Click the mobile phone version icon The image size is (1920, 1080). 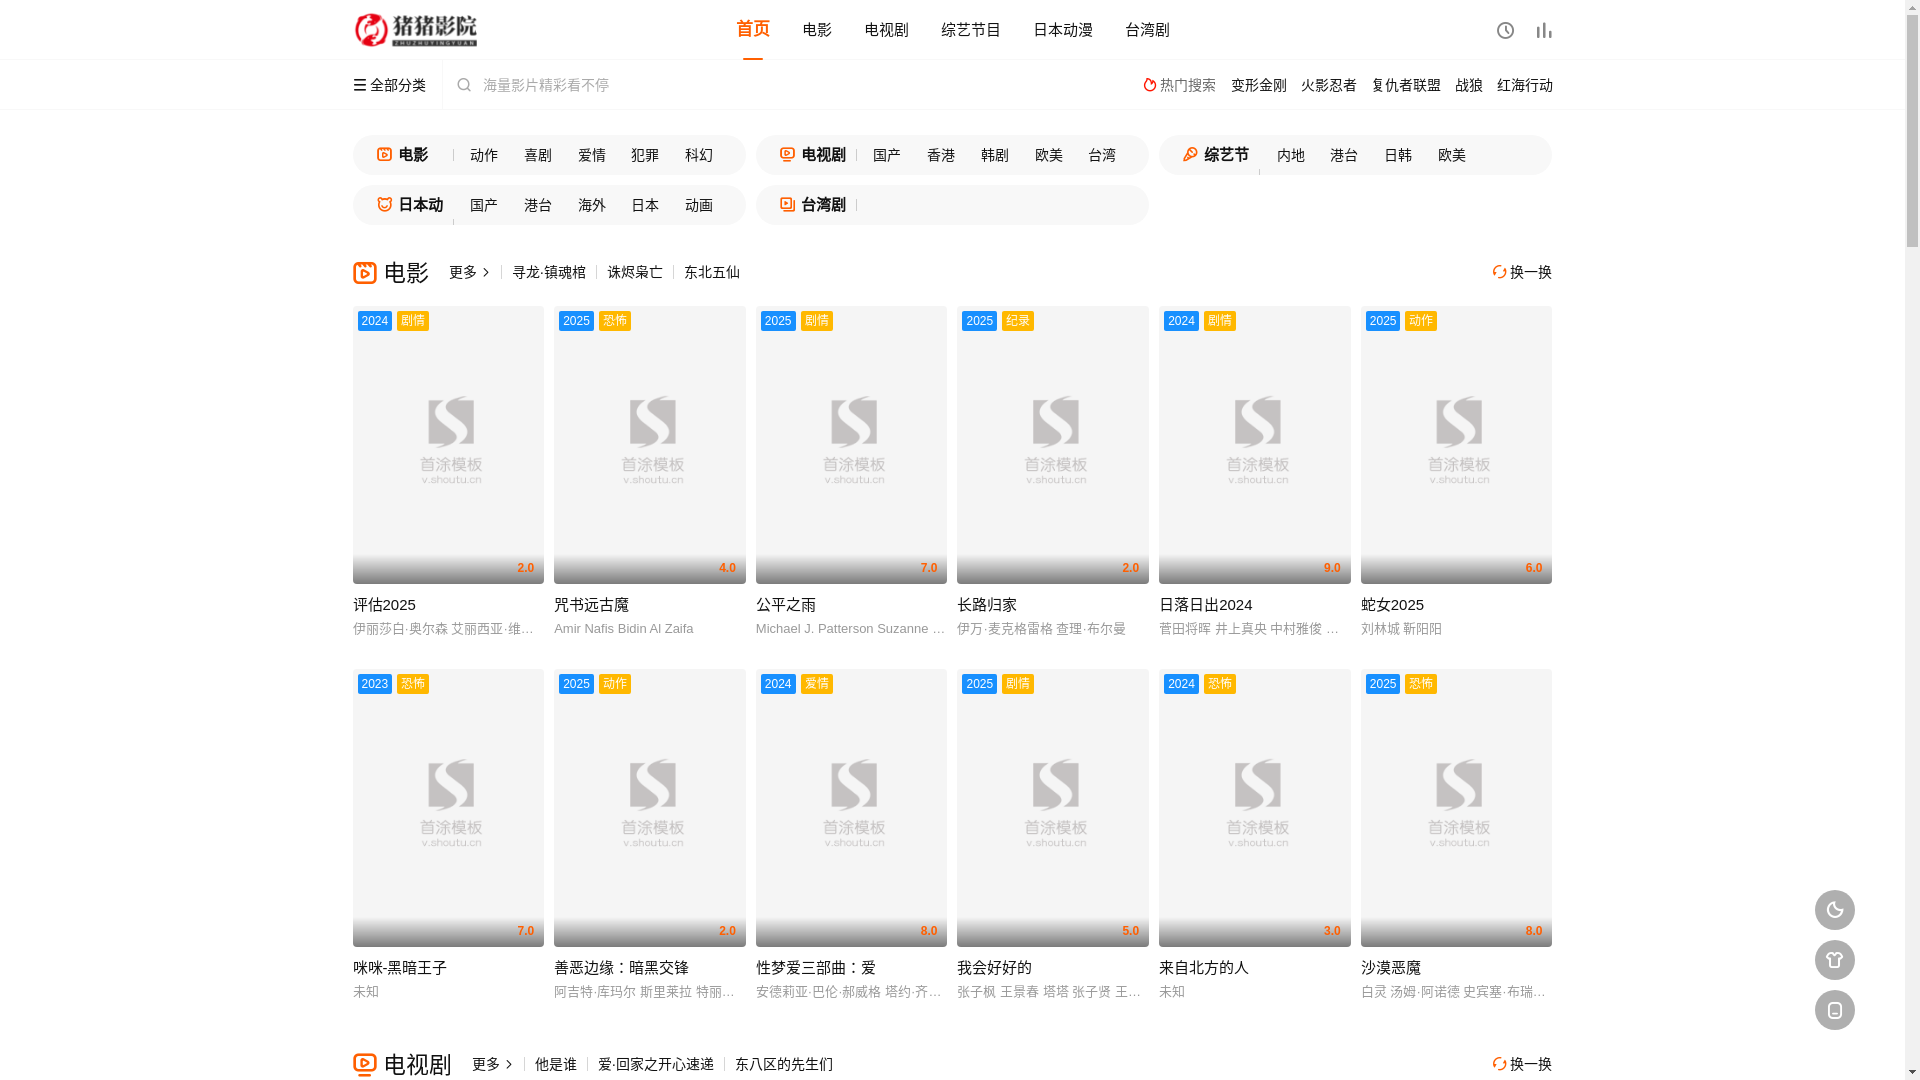[1834, 1010]
